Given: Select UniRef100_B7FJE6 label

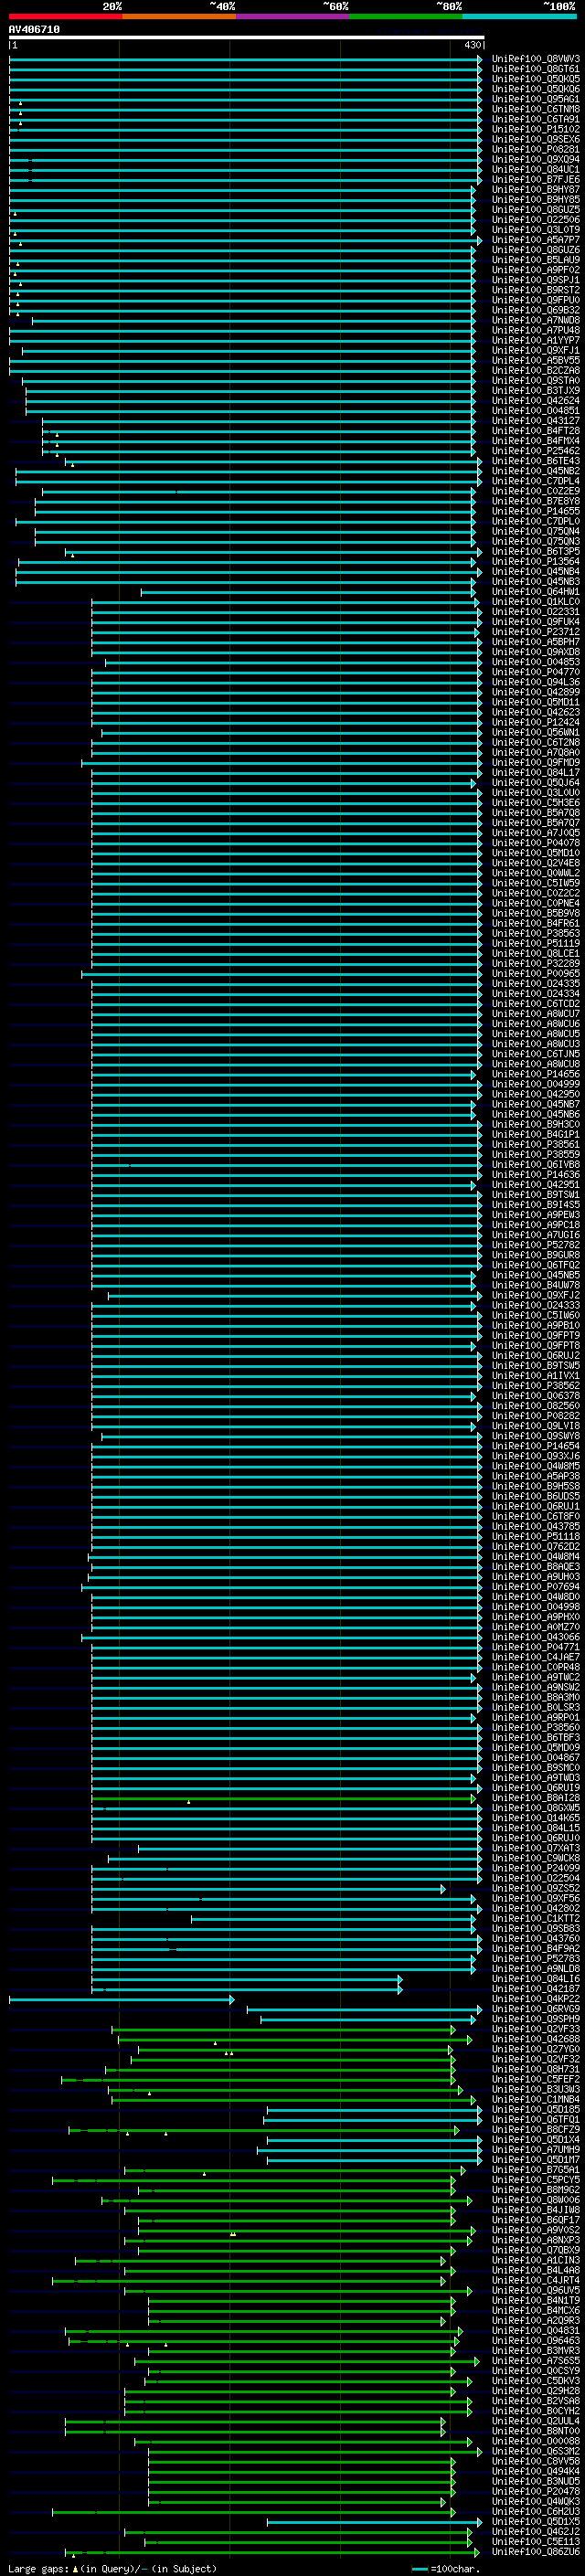Looking at the screenshot, I should (x=535, y=179).
